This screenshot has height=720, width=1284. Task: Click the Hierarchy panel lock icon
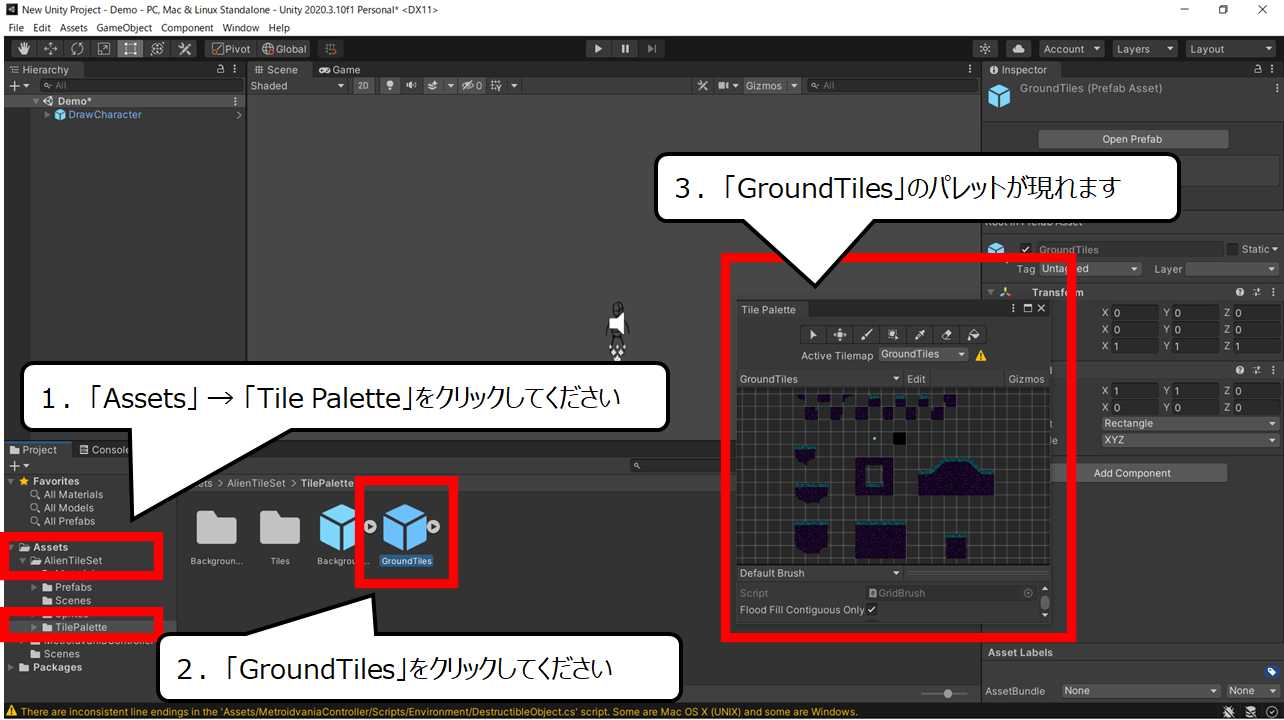[x=221, y=70]
